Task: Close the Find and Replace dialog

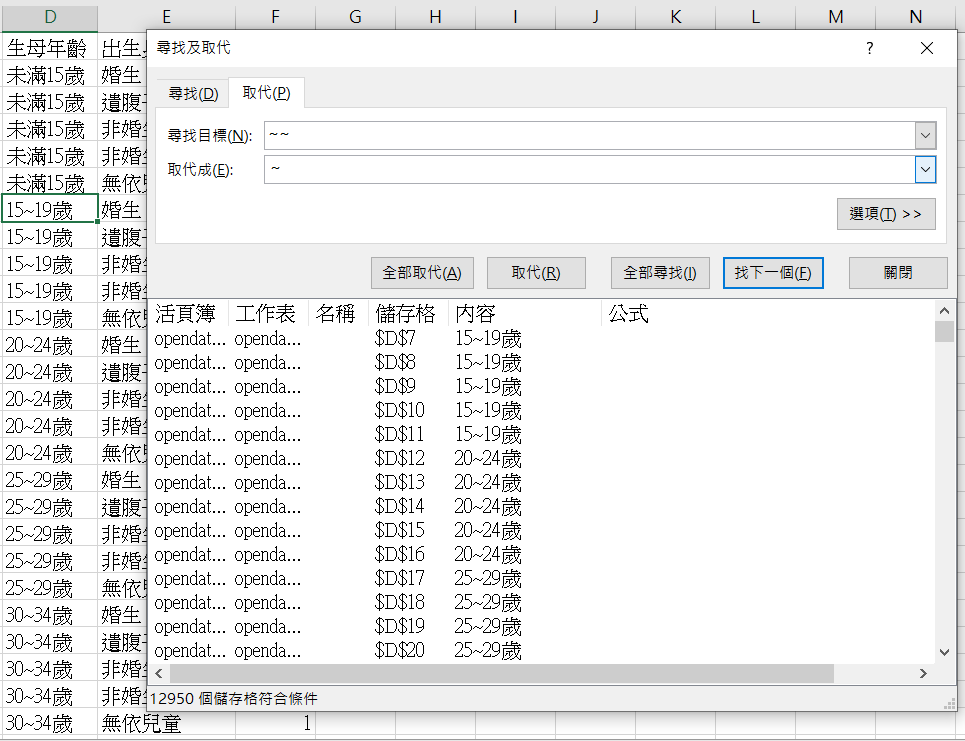Action: [x=926, y=48]
